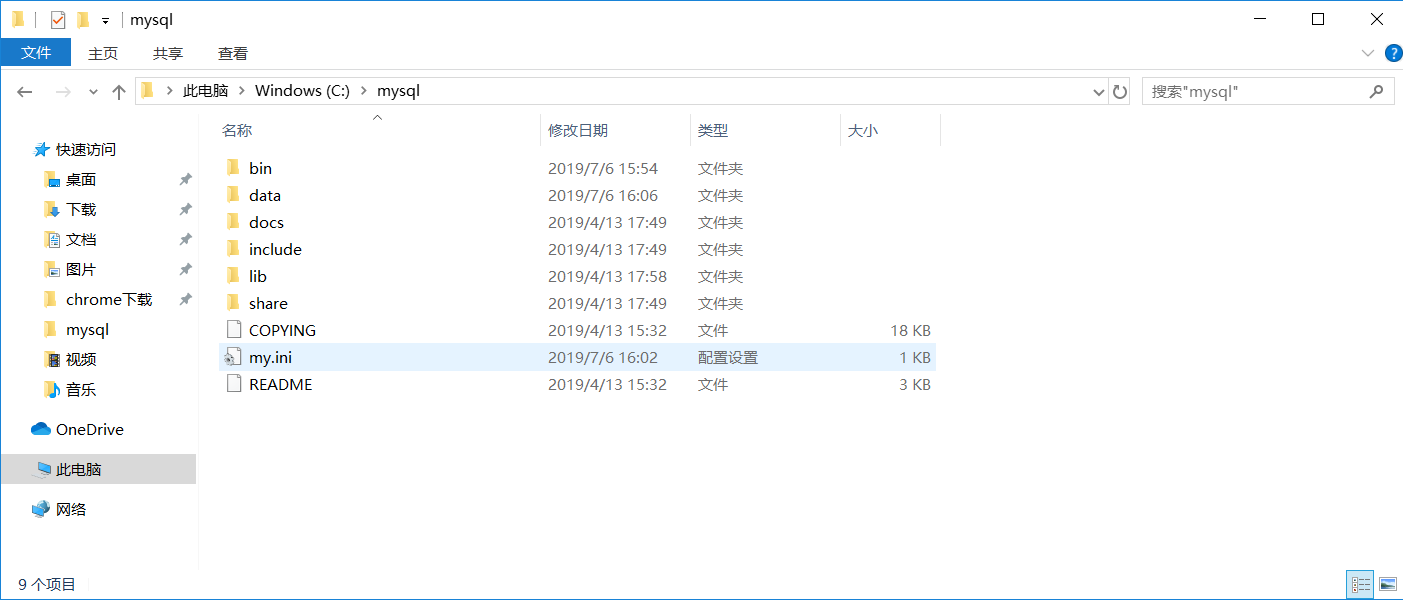
Task: Expand address bar history dropdown
Action: [1099, 91]
